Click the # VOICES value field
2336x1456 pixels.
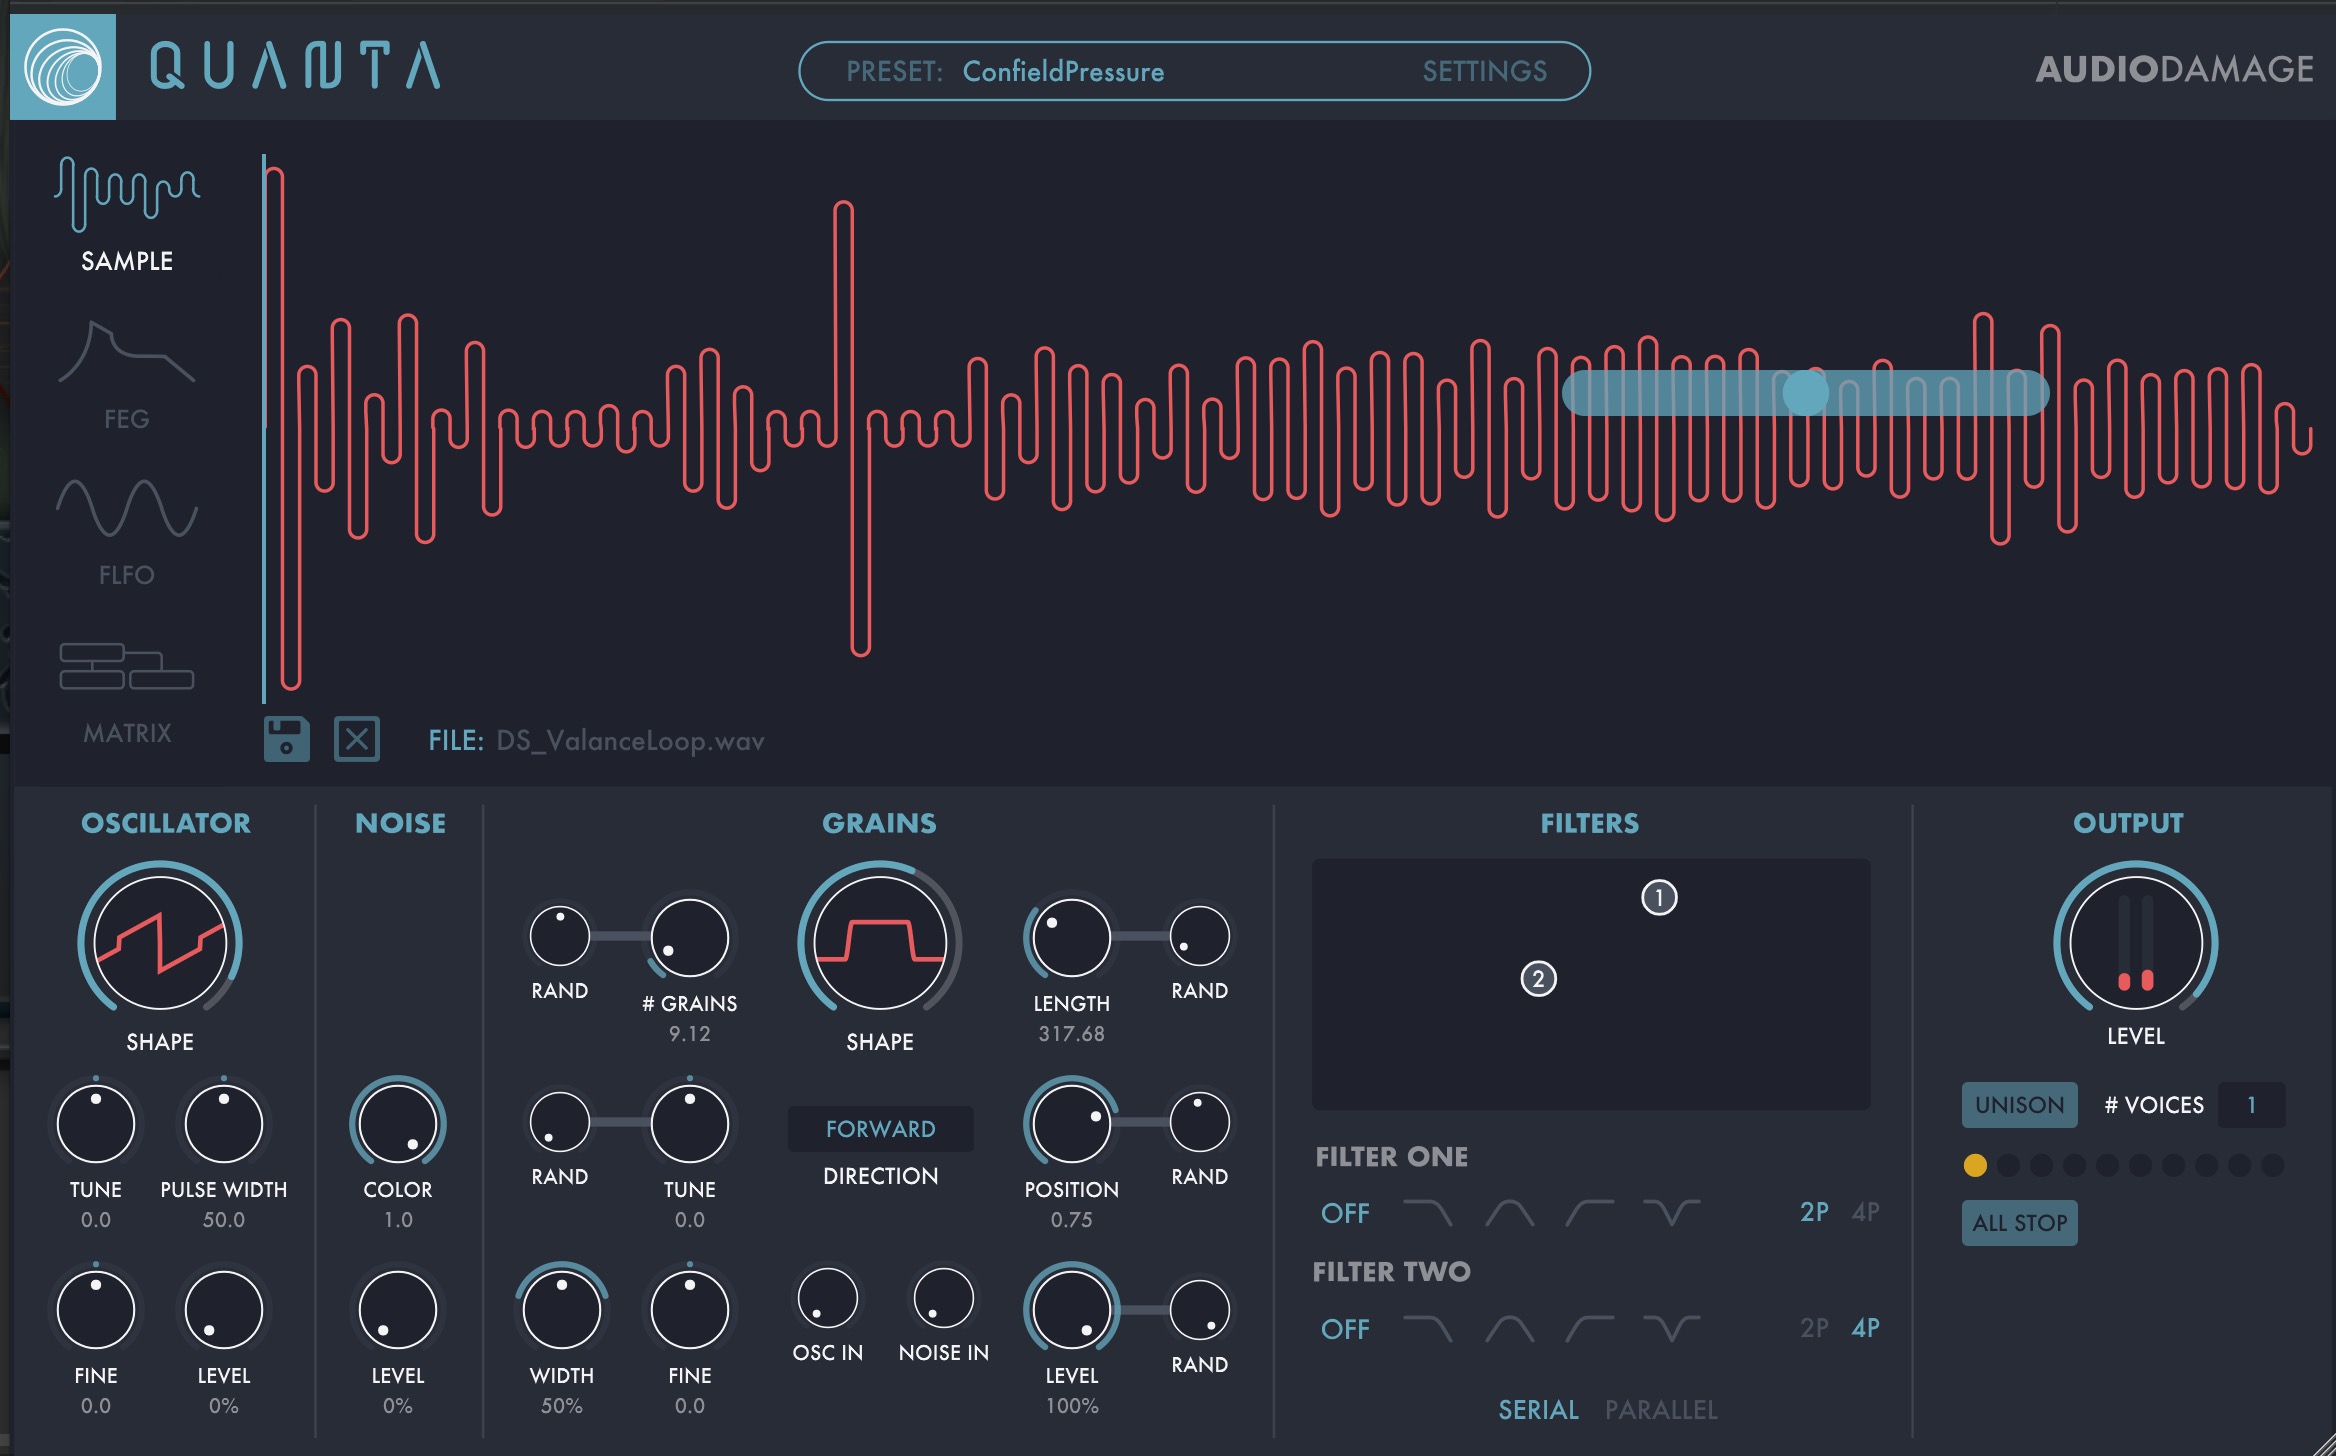pos(2251,1105)
